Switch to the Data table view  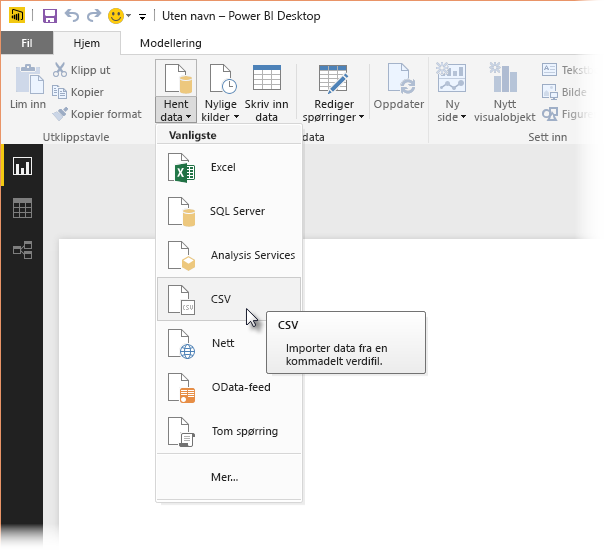coord(22,208)
